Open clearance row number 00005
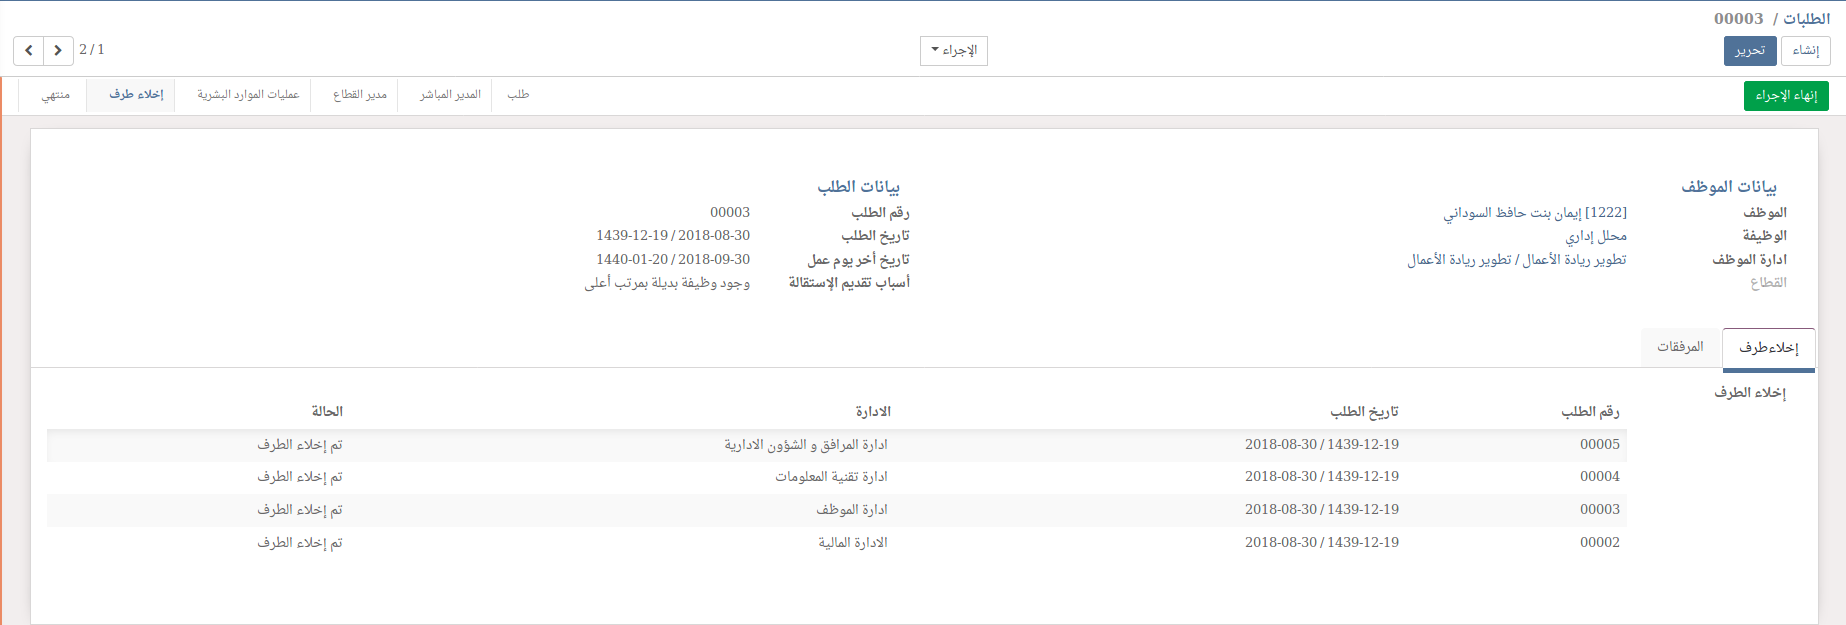Image resolution: width=1846 pixels, height=625 pixels. [1599, 445]
